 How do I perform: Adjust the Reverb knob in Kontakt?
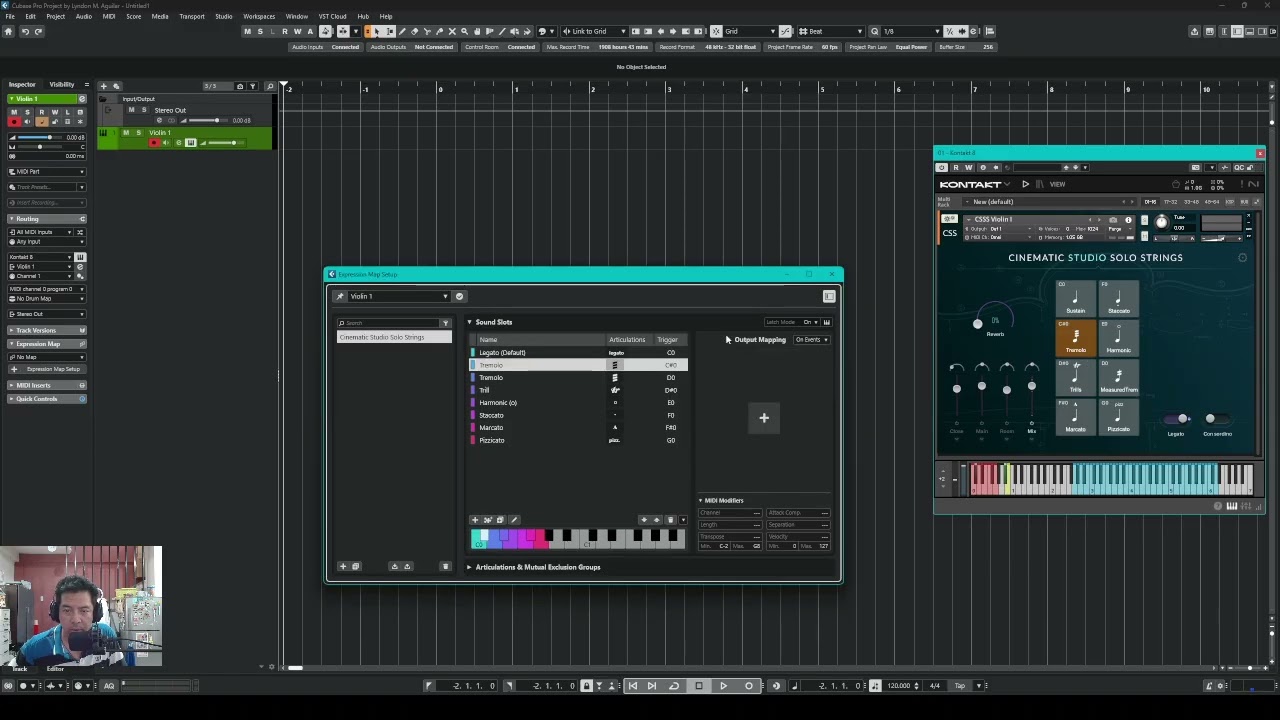(977, 323)
